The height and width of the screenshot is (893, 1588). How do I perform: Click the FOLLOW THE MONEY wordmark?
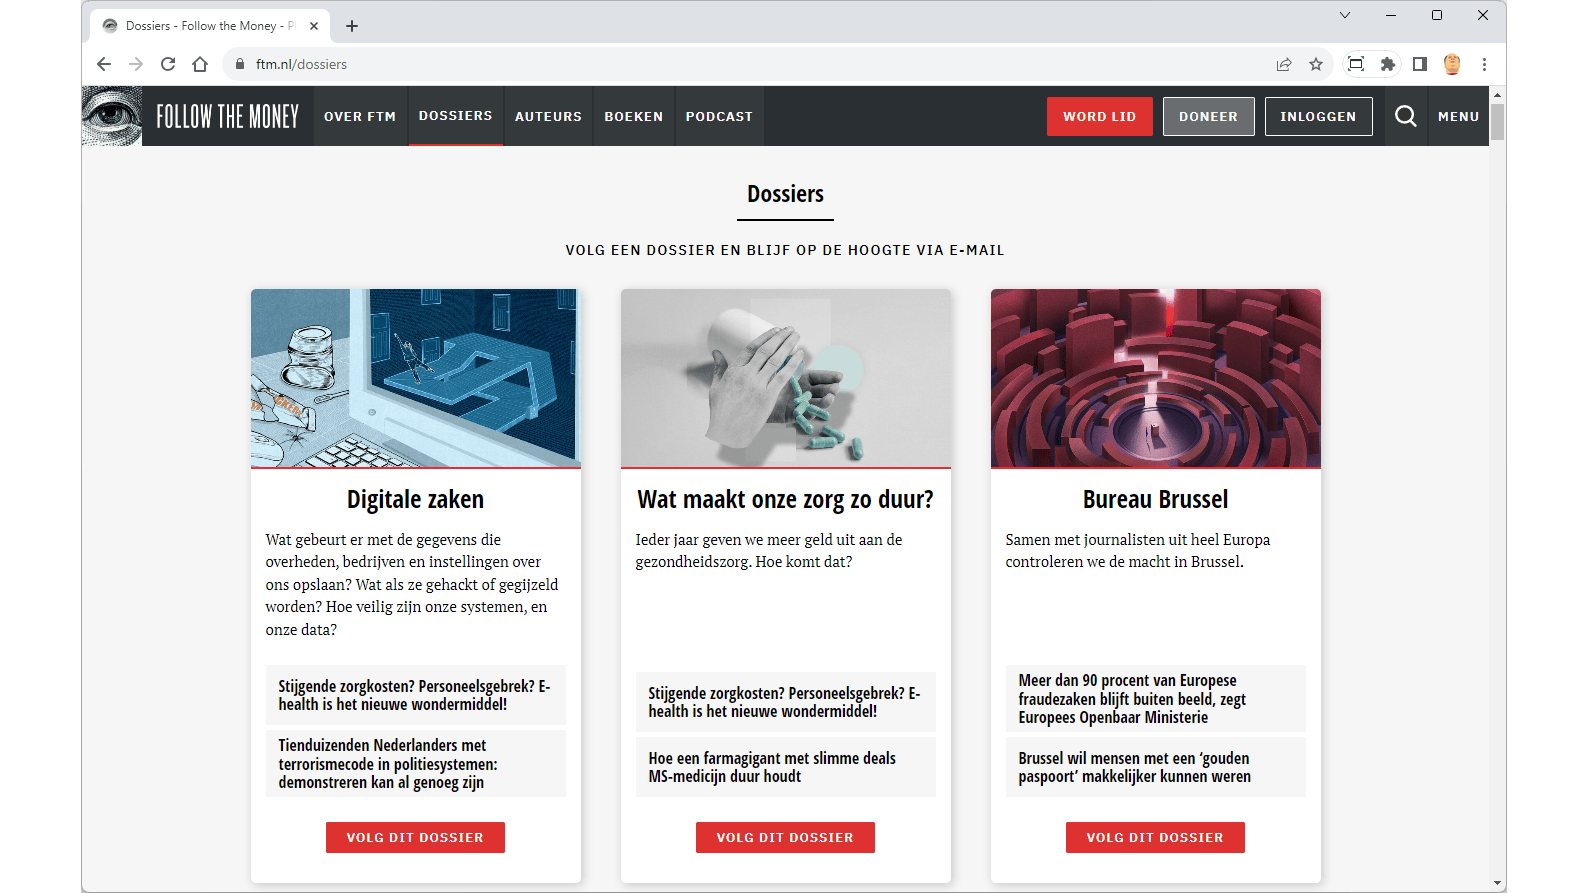point(227,116)
